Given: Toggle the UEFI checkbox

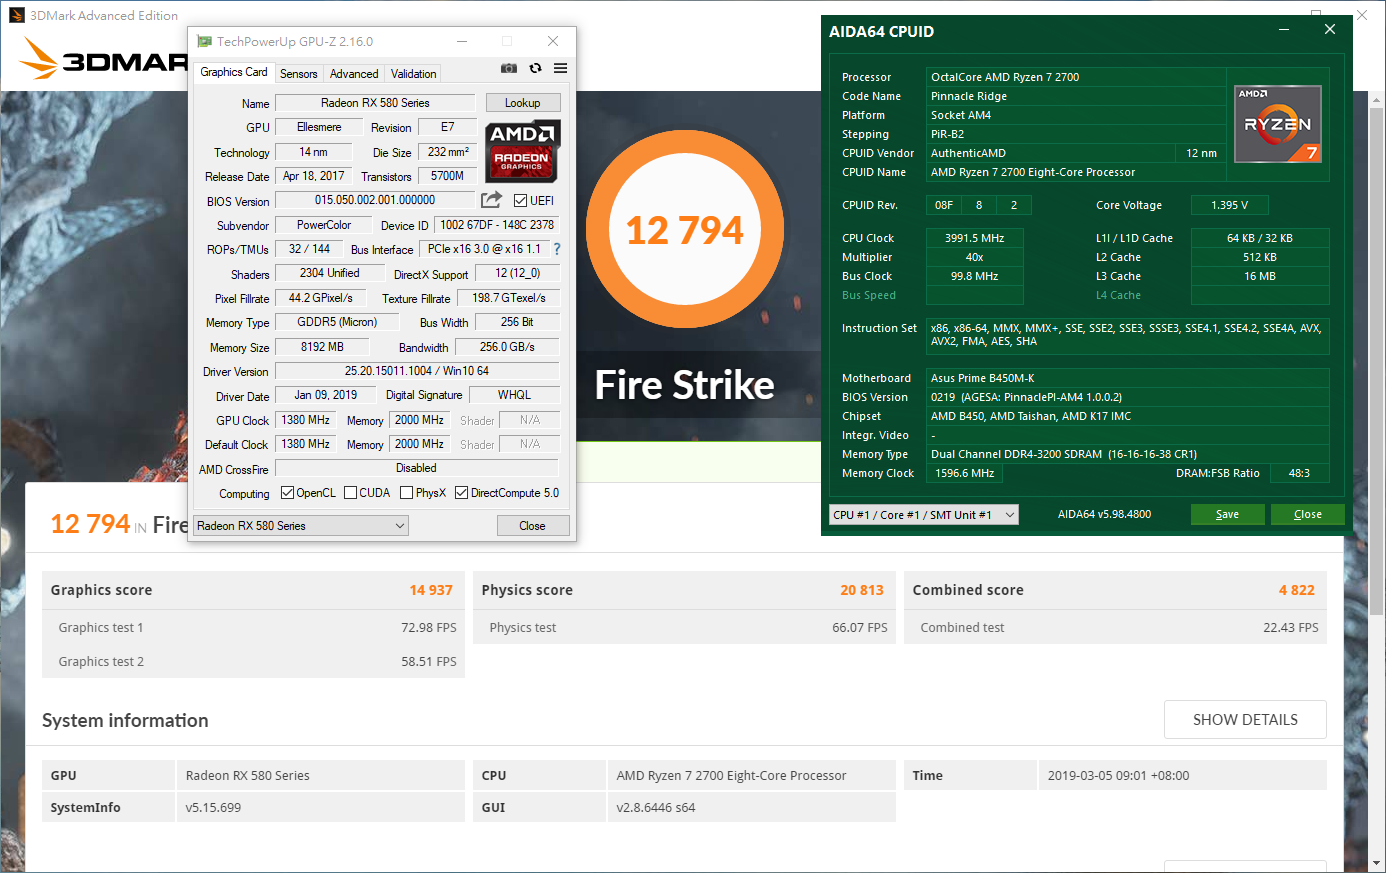Looking at the screenshot, I should click(x=521, y=201).
